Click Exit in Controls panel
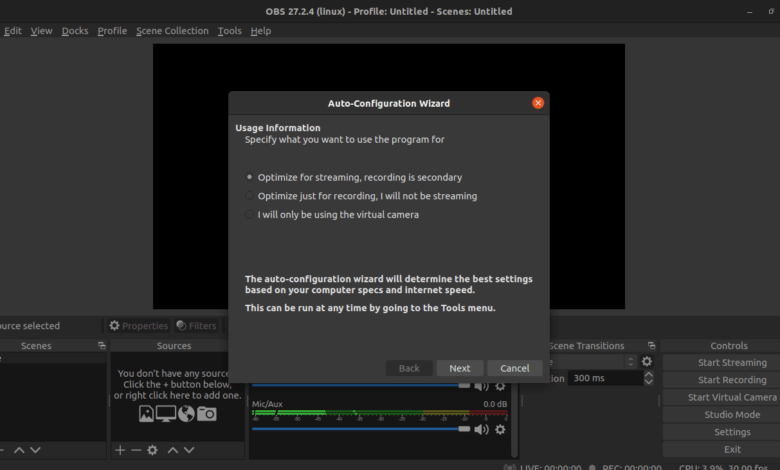This screenshot has height=470, width=780. tap(732, 450)
